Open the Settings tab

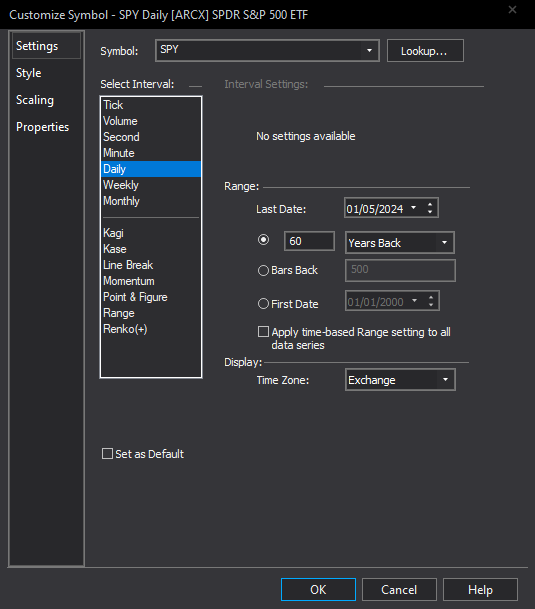click(46, 46)
